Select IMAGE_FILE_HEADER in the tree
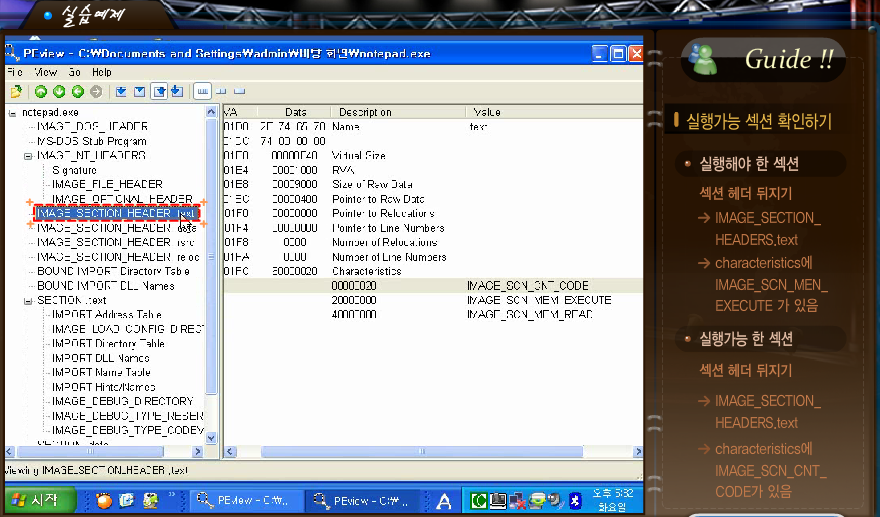 tap(107, 184)
